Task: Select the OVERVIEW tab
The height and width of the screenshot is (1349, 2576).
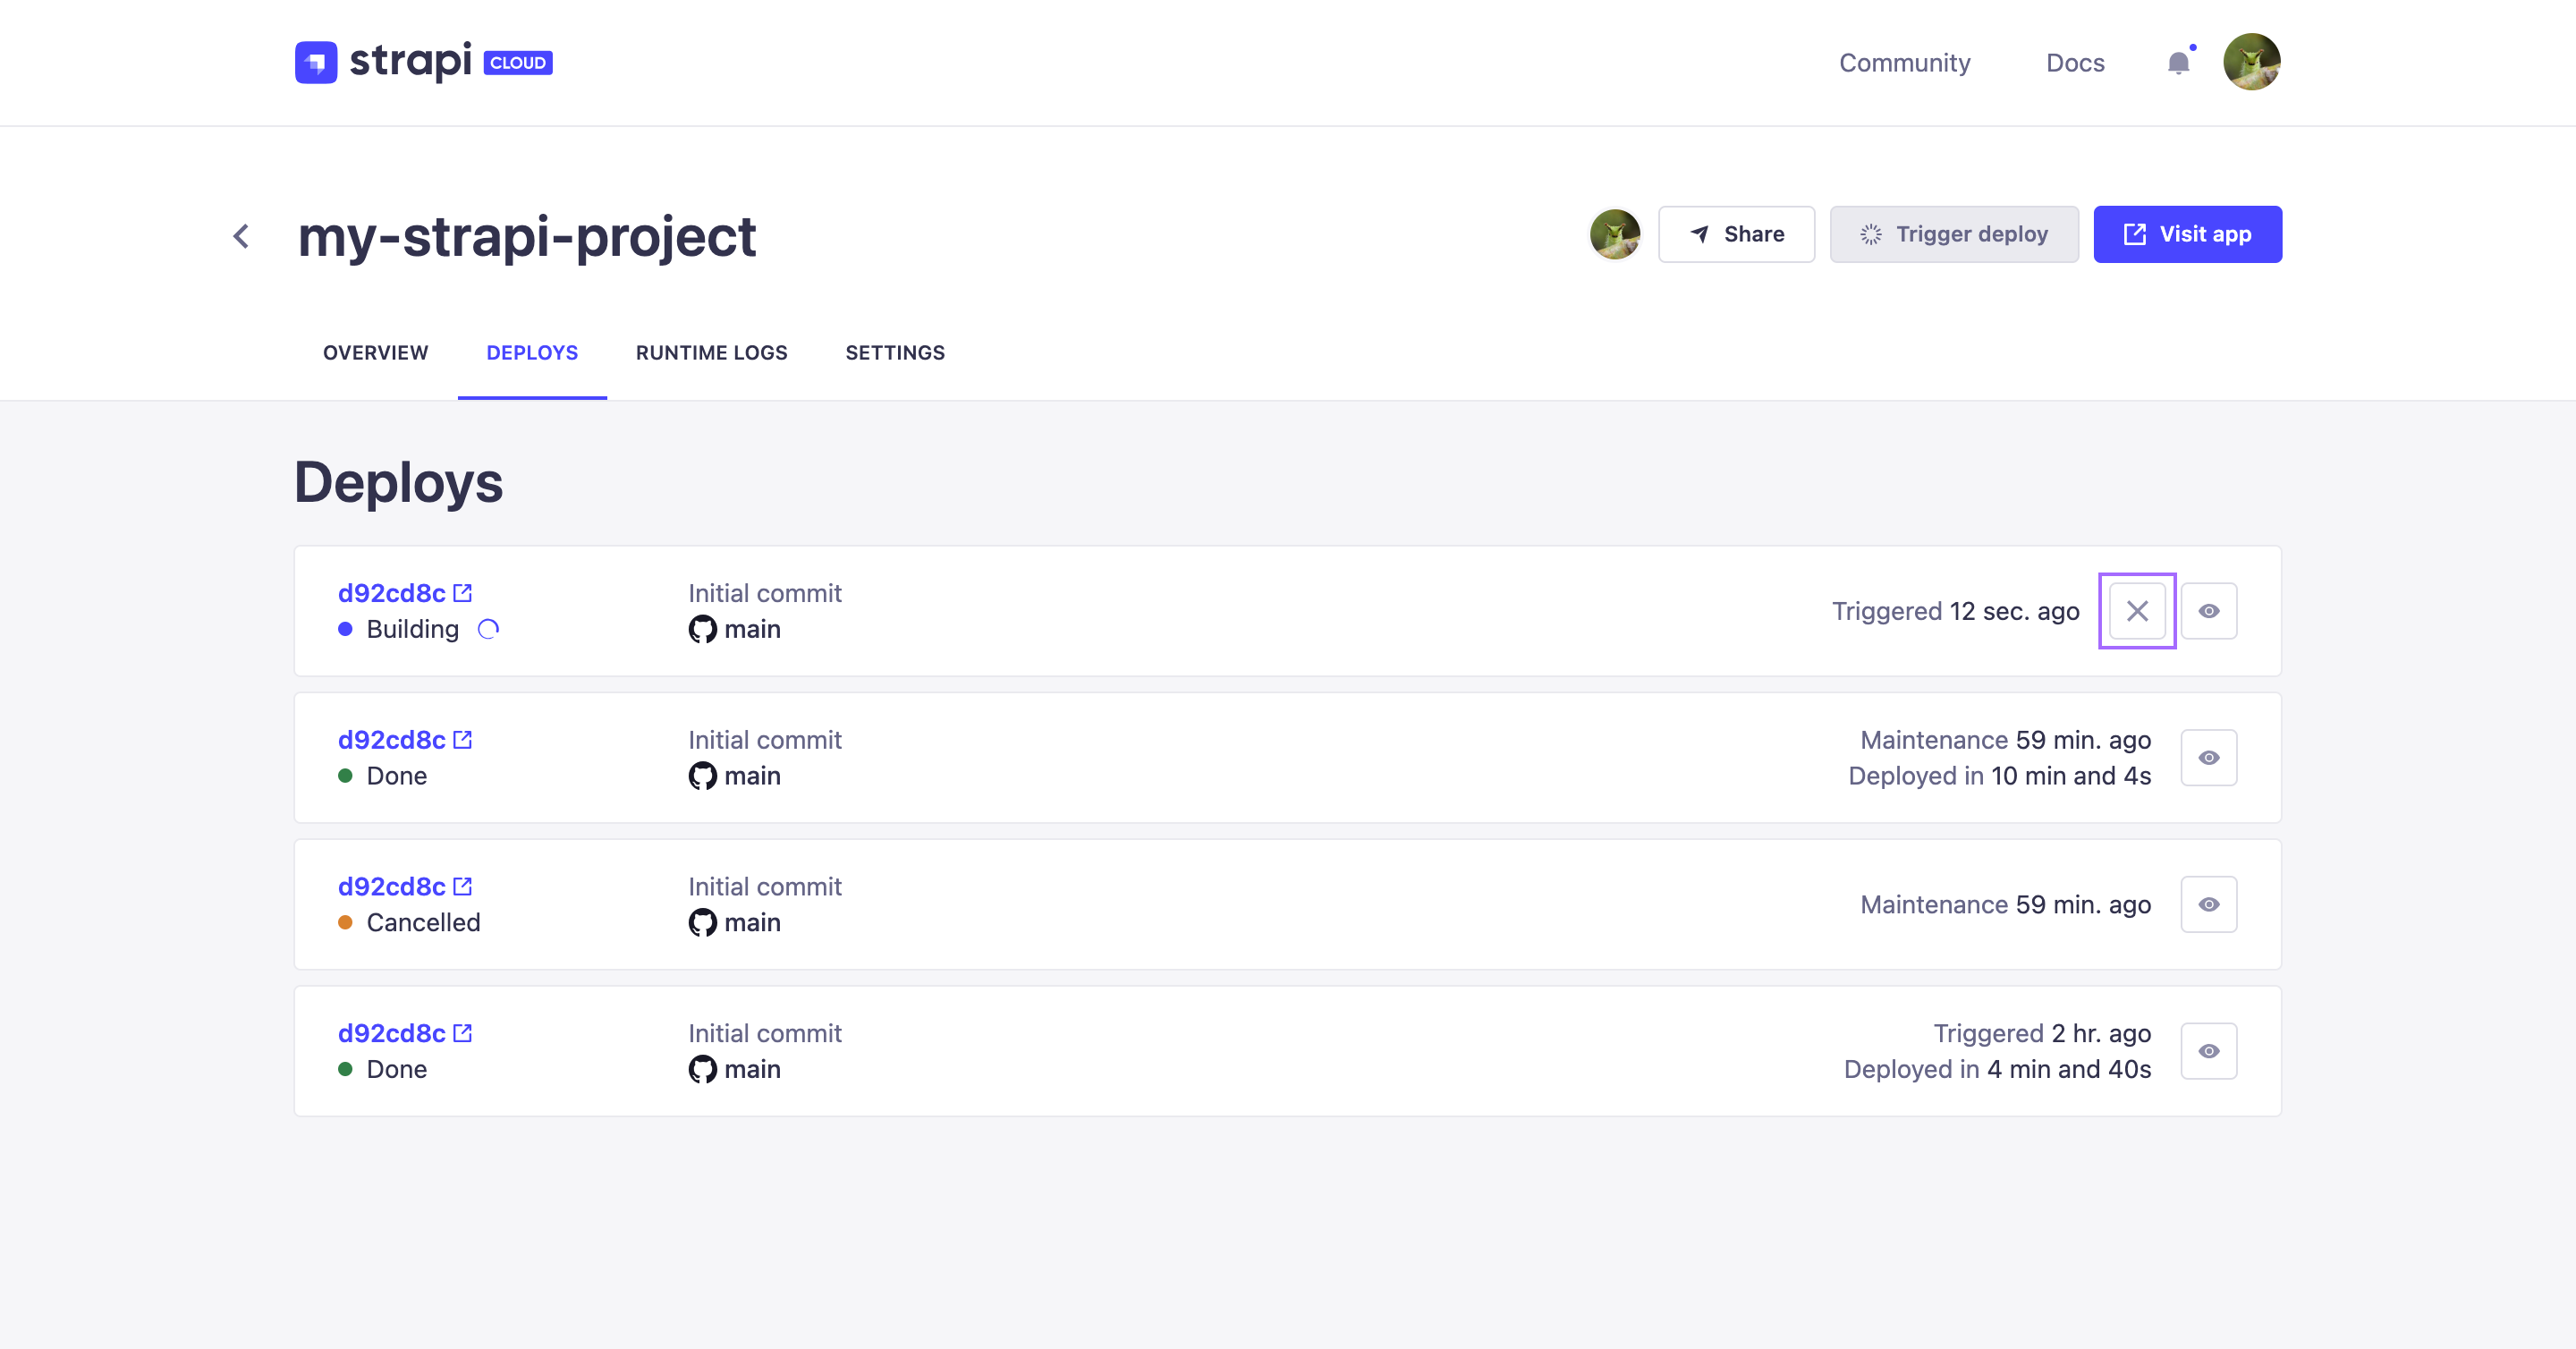Action: click(375, 351)
